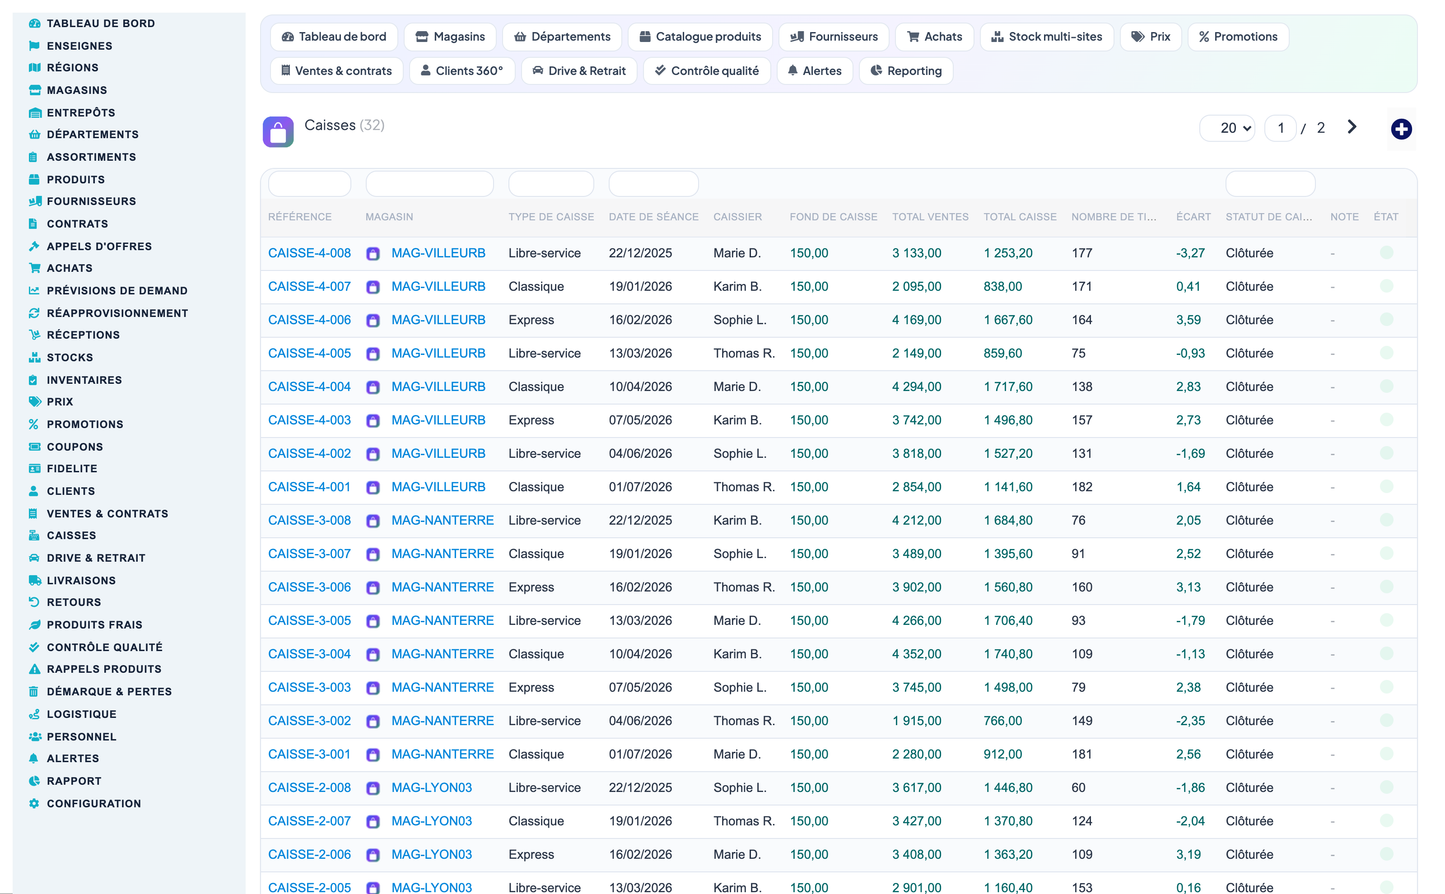Screen dimensions: 1445x894
Task: Toggle état indicator for CAISSE-3-005
Action: coord(1386,620)
